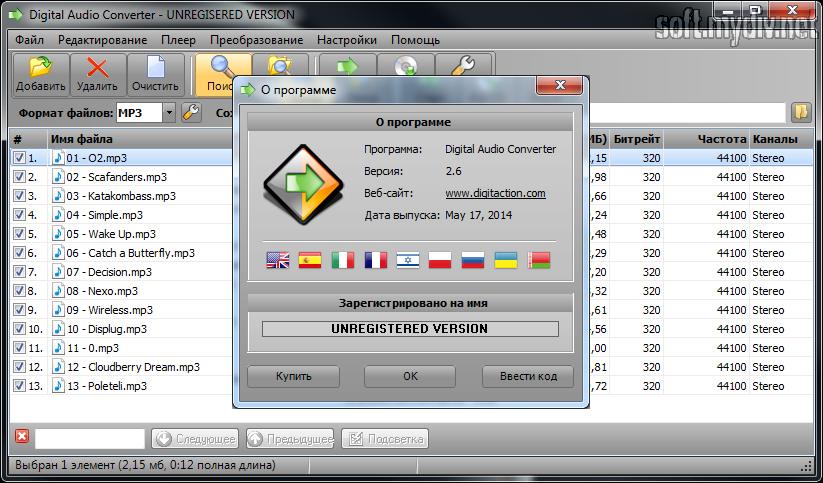Click the music file icon for 08 - Nexo.mp3
823x483 pixels.
pyautogui.click(x=58, y=291)
